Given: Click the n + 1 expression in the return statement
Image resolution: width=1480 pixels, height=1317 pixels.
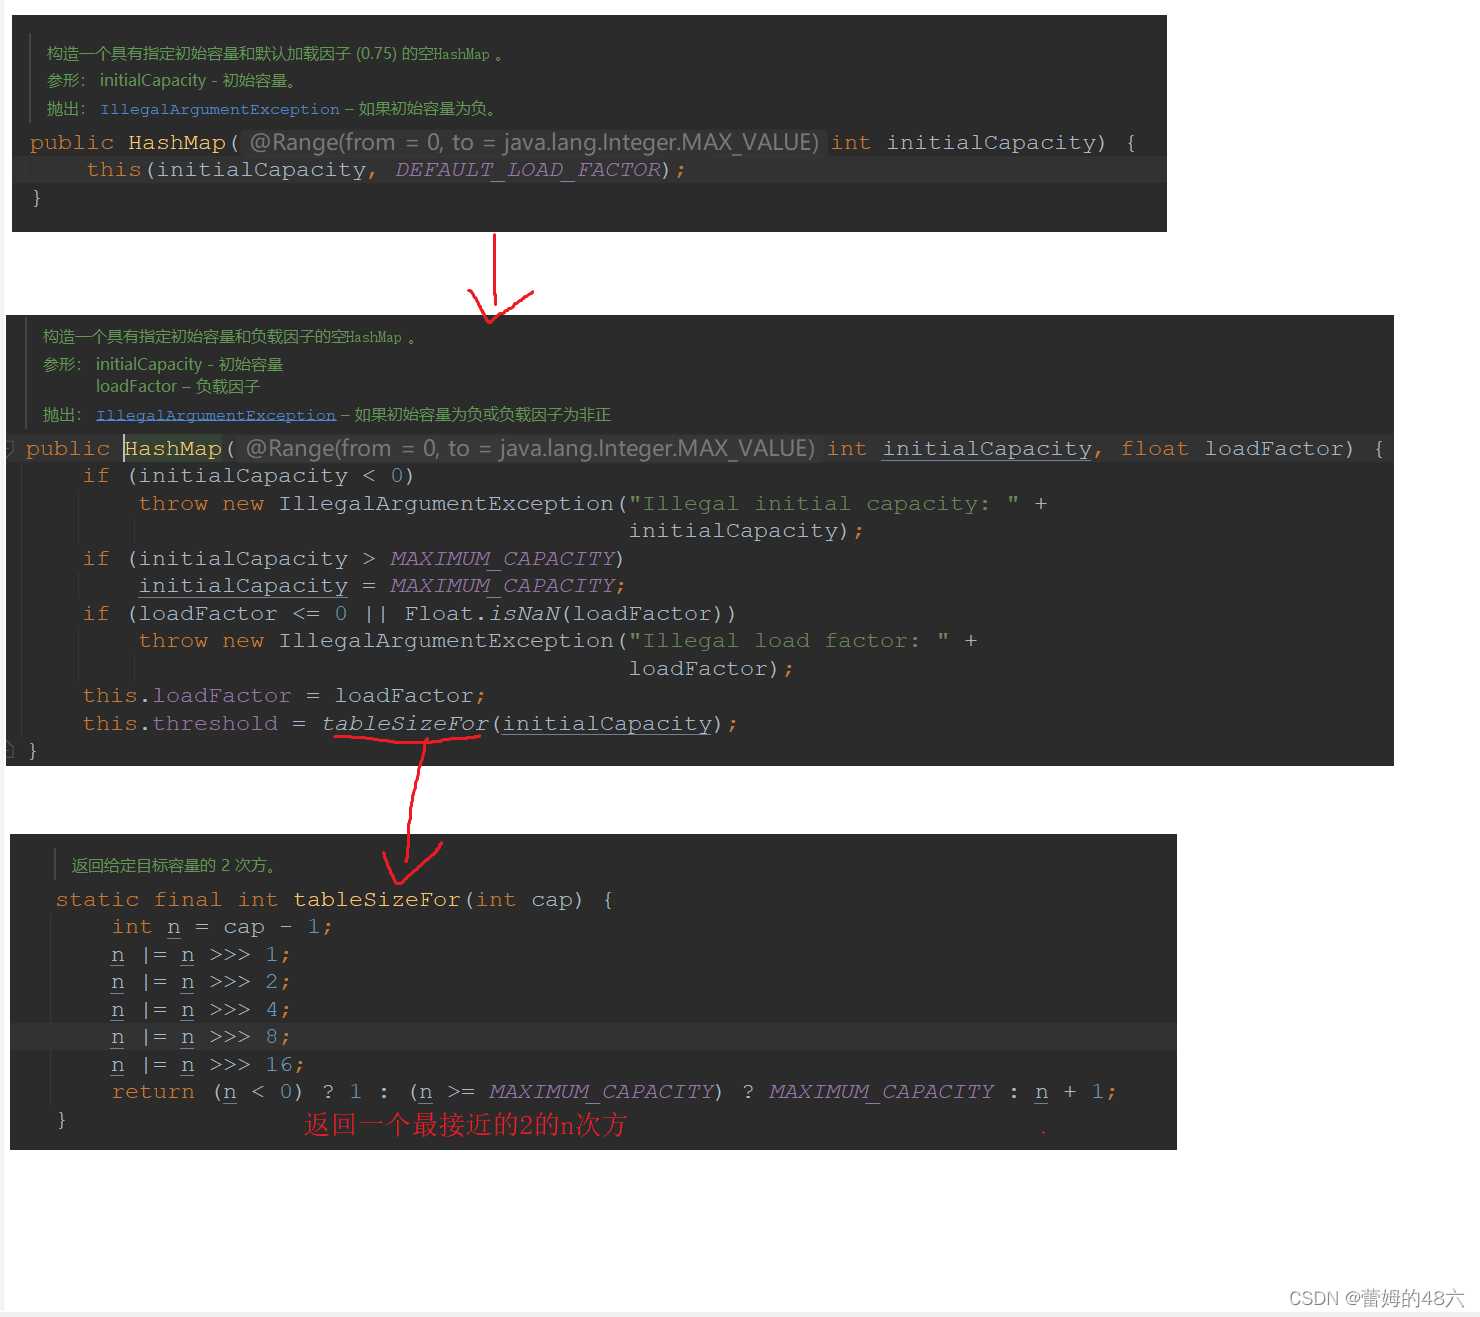Looking at the screenshot, I should click(x=1069, y=1092).
